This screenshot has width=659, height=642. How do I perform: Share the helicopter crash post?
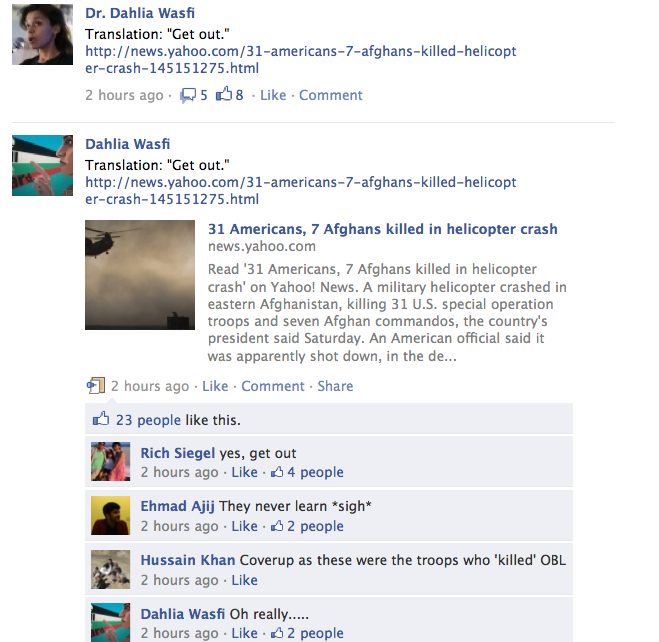pyautogui.click(x=335, y=386)
